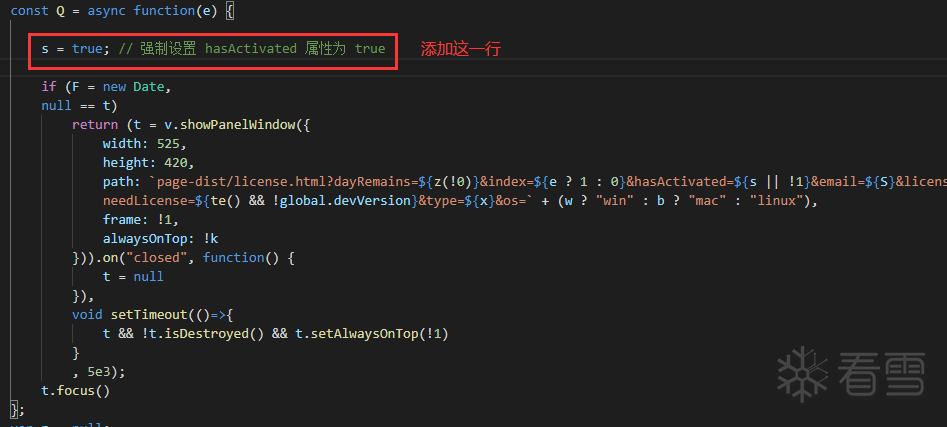Click the snowflake watermark logo
947x427 pixels.
click(x=803, y=373)
